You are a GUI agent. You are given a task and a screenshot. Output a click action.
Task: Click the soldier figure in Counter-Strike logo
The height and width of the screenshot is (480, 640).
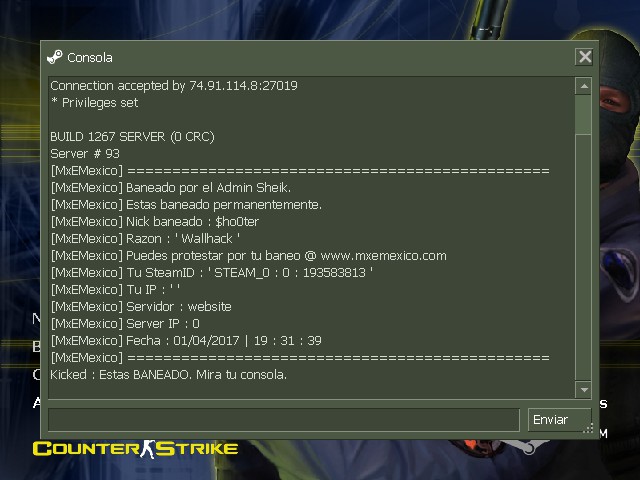pyautogui.click(x=149, y=449)
